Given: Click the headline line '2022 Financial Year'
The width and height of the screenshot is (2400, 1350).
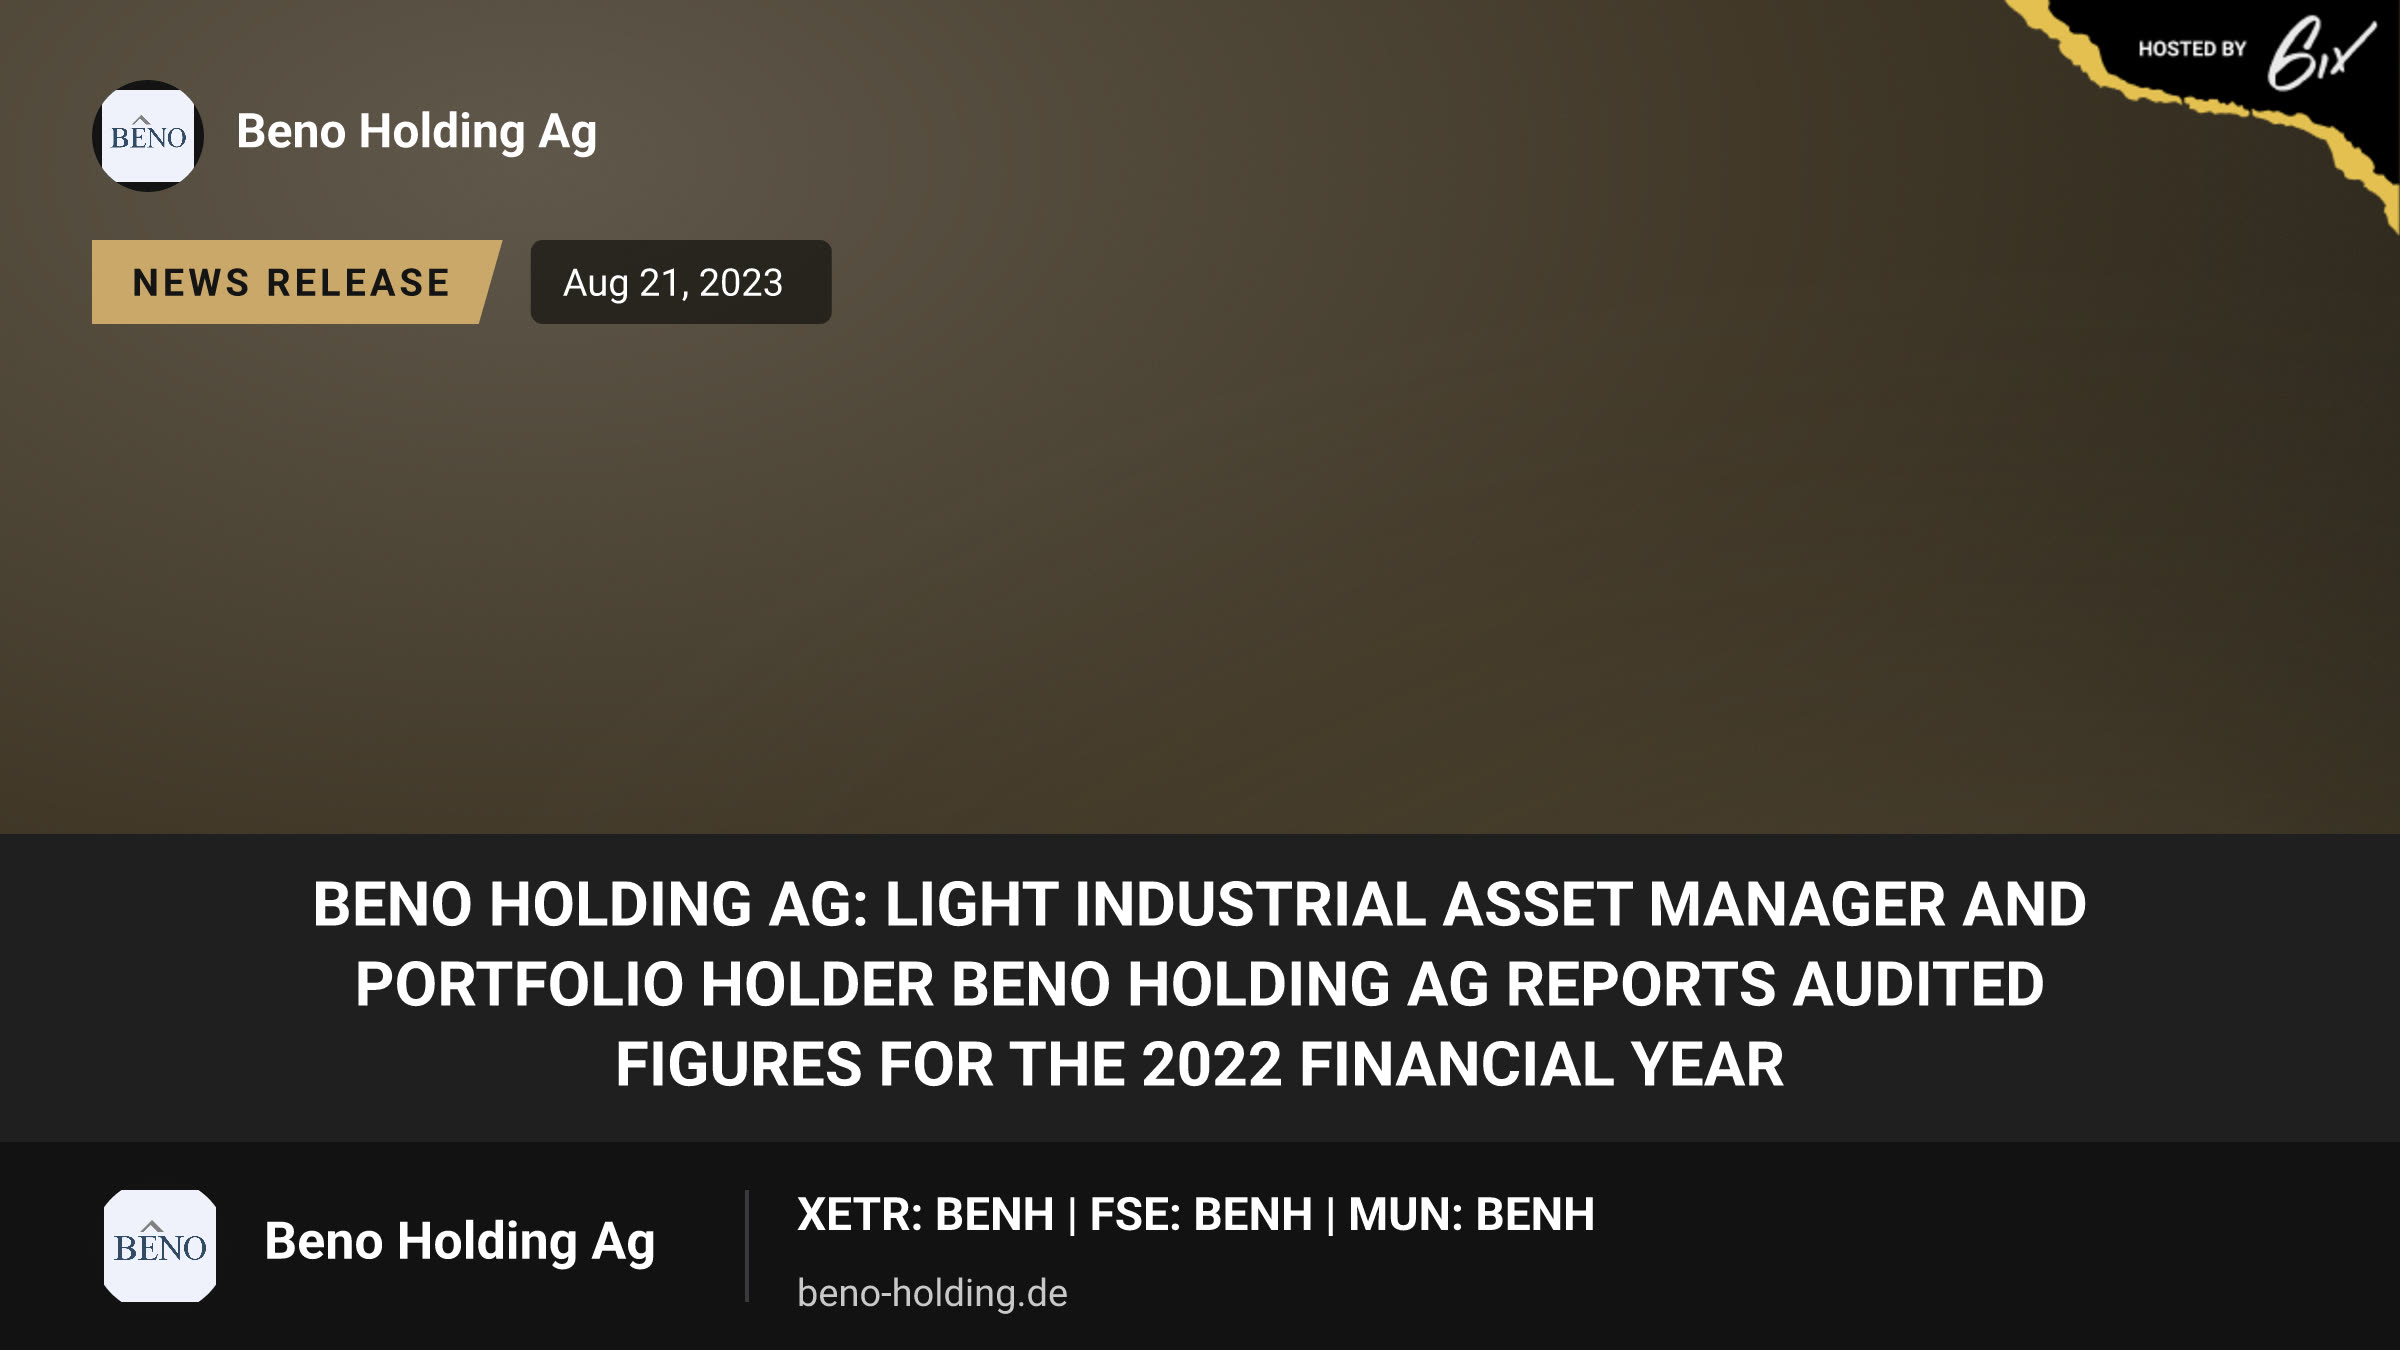Looking at the screenshot, I should tap(1200, 1064).
